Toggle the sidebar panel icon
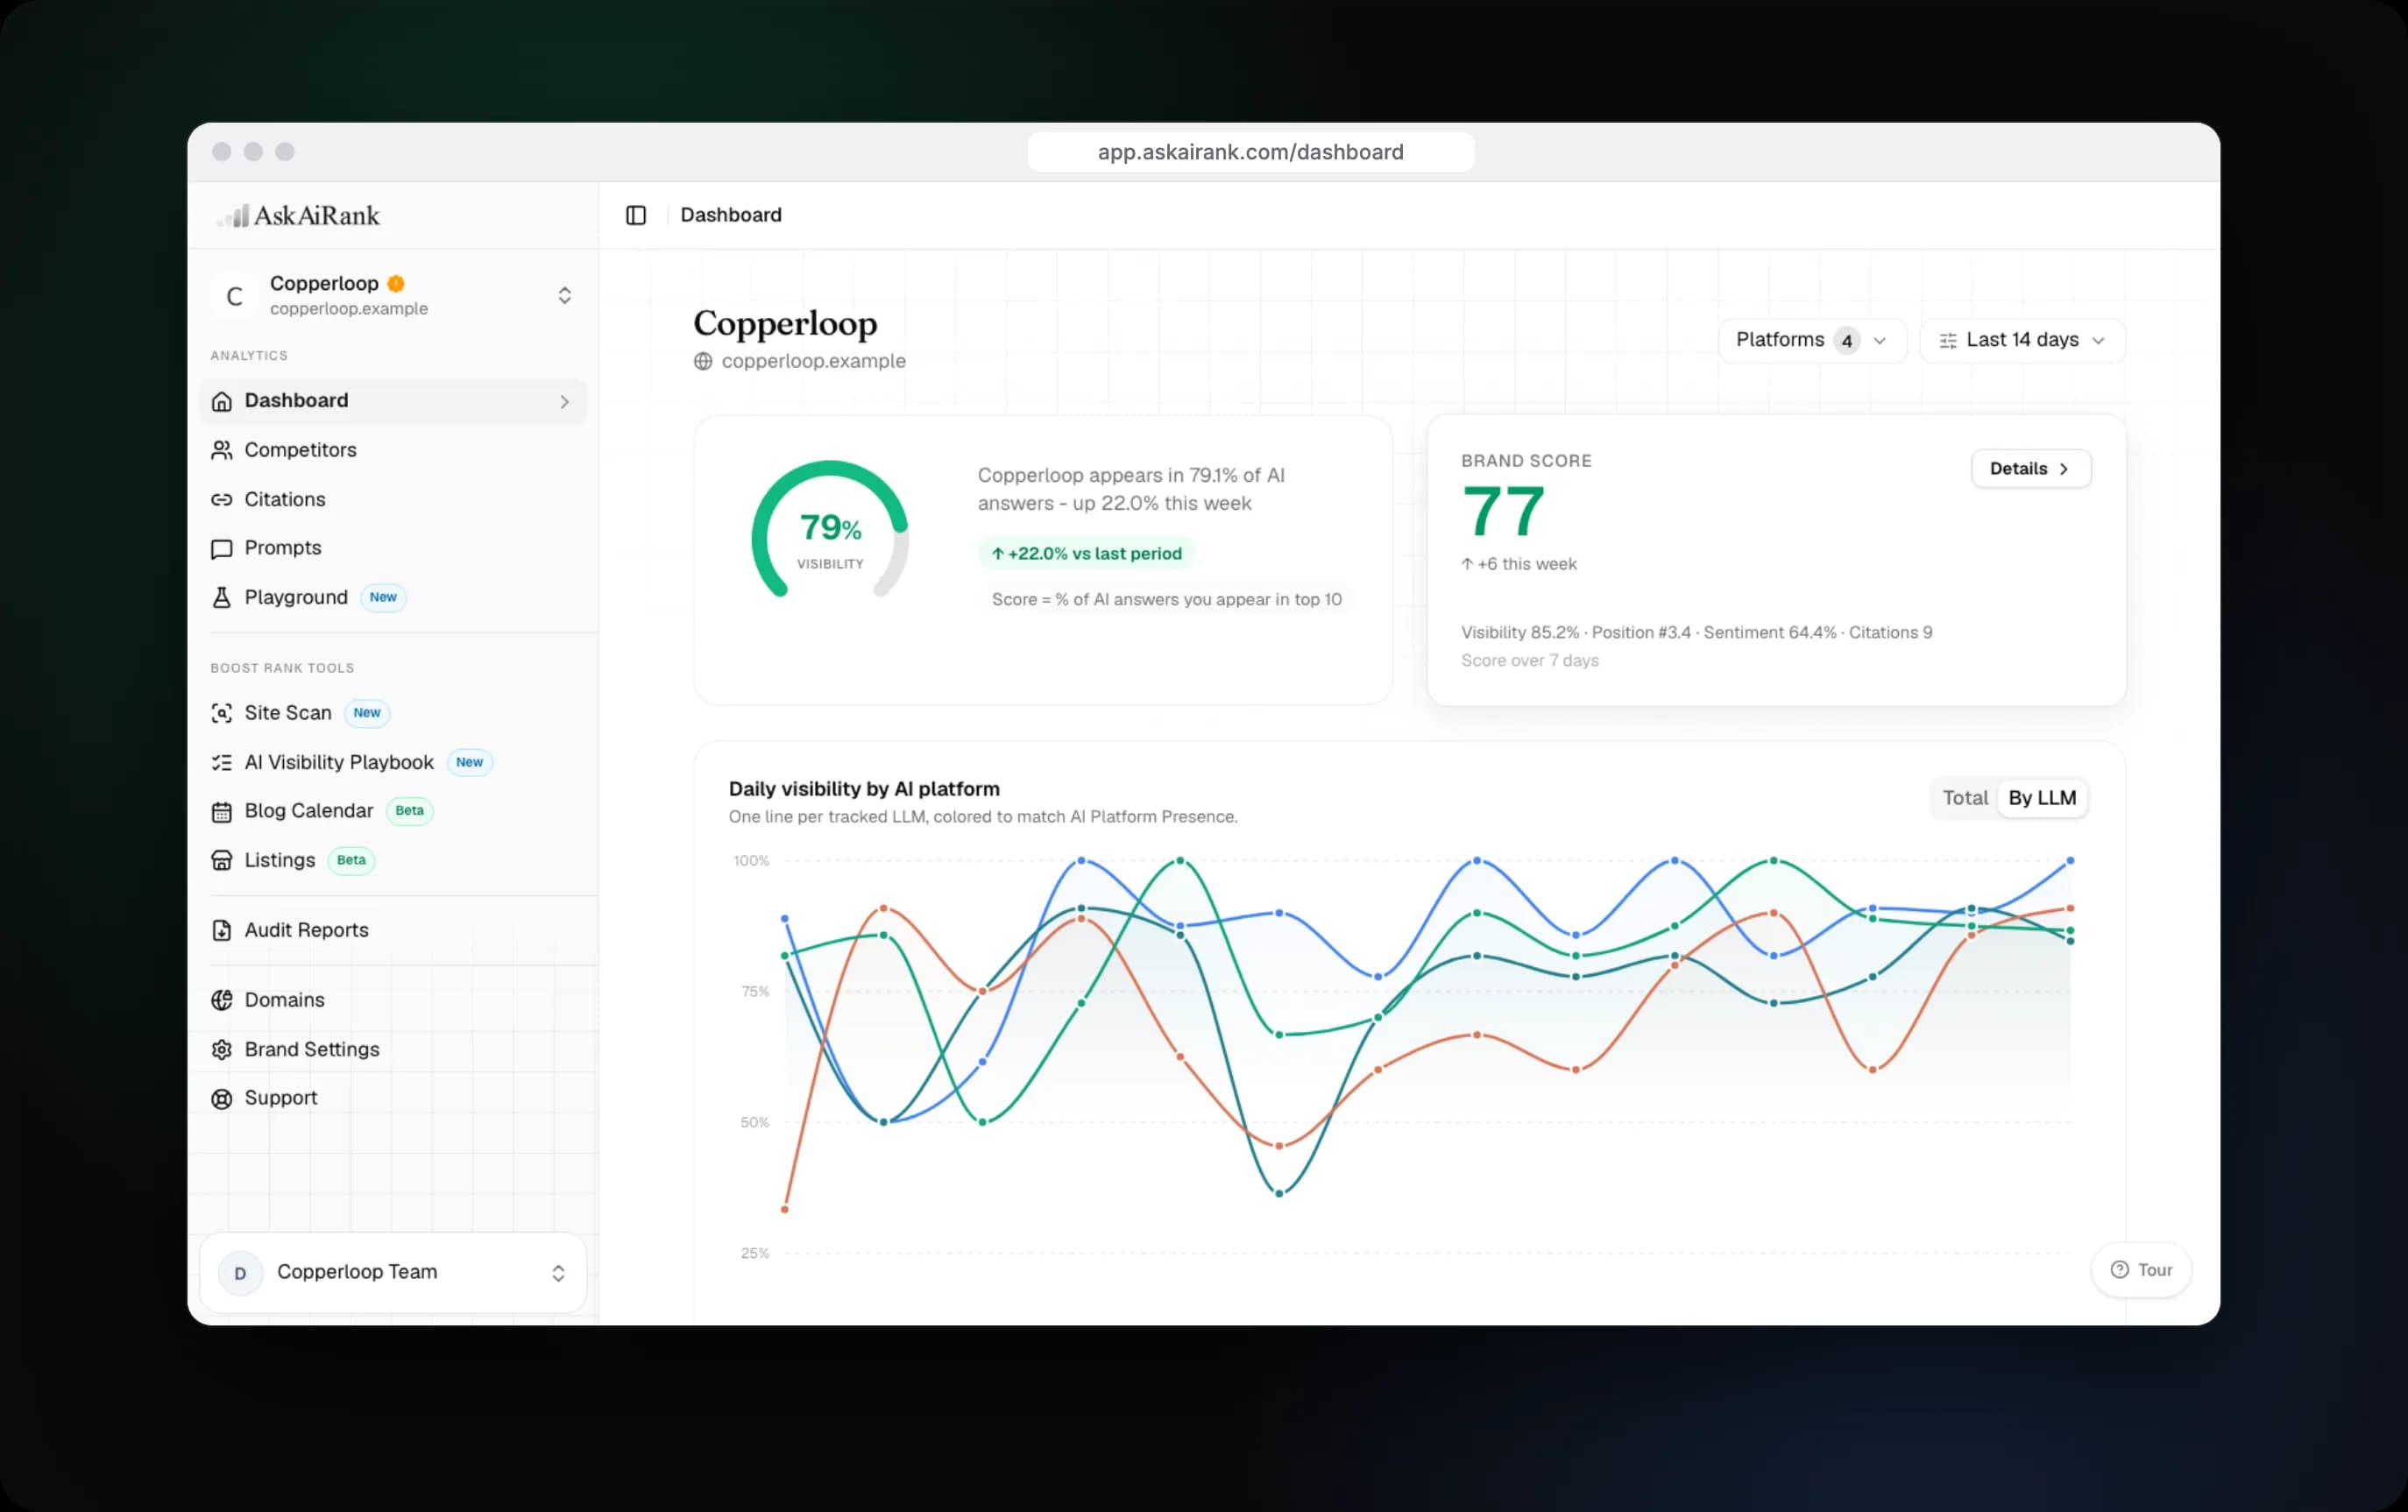The image size is (2408, 1512). 636,215
